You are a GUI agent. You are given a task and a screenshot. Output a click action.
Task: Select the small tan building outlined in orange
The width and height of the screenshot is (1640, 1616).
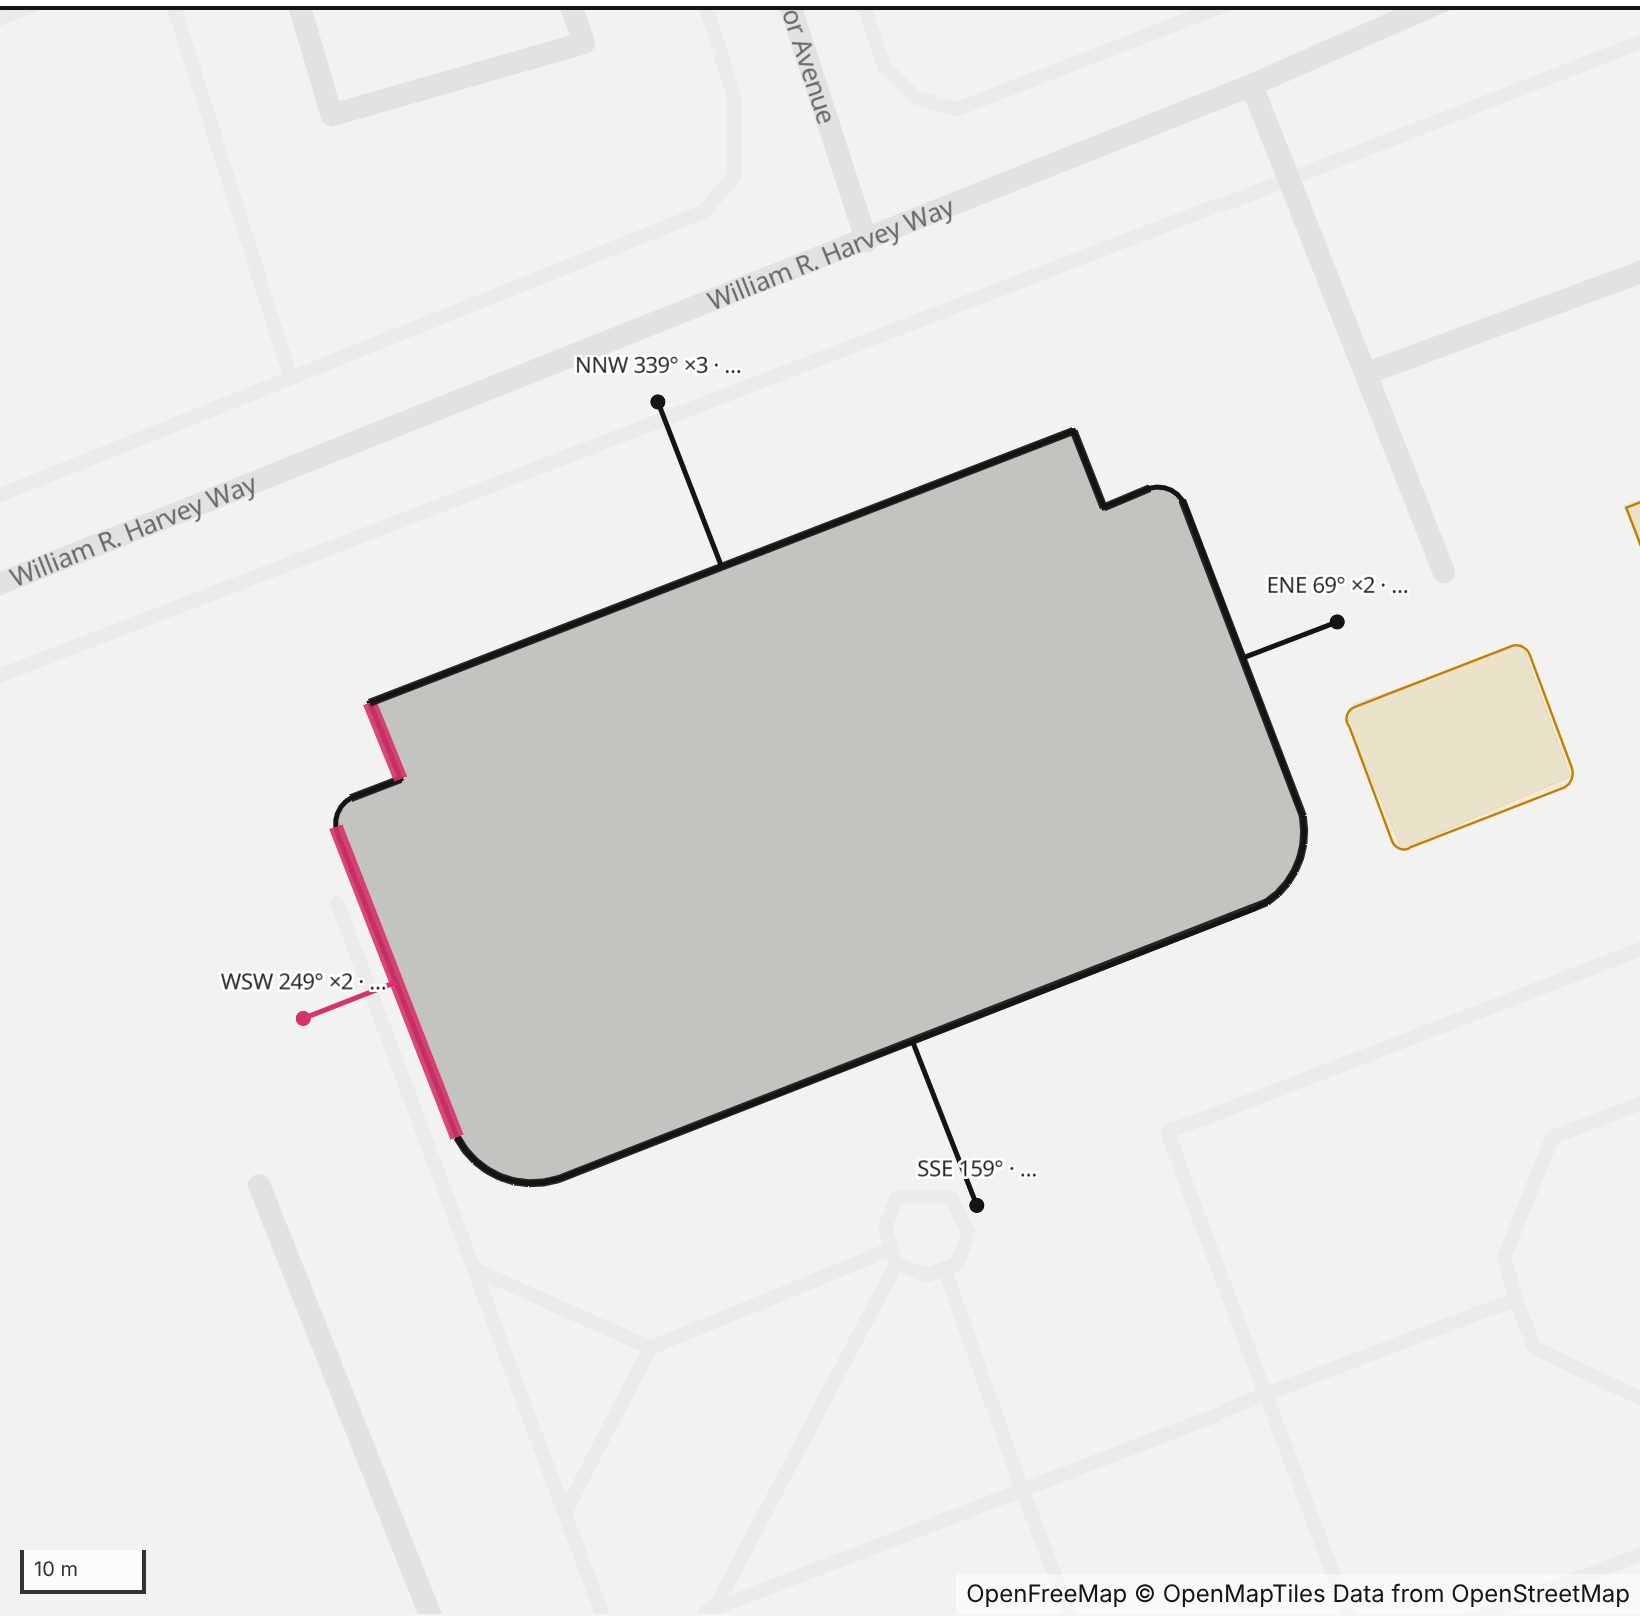(1459, 747)
